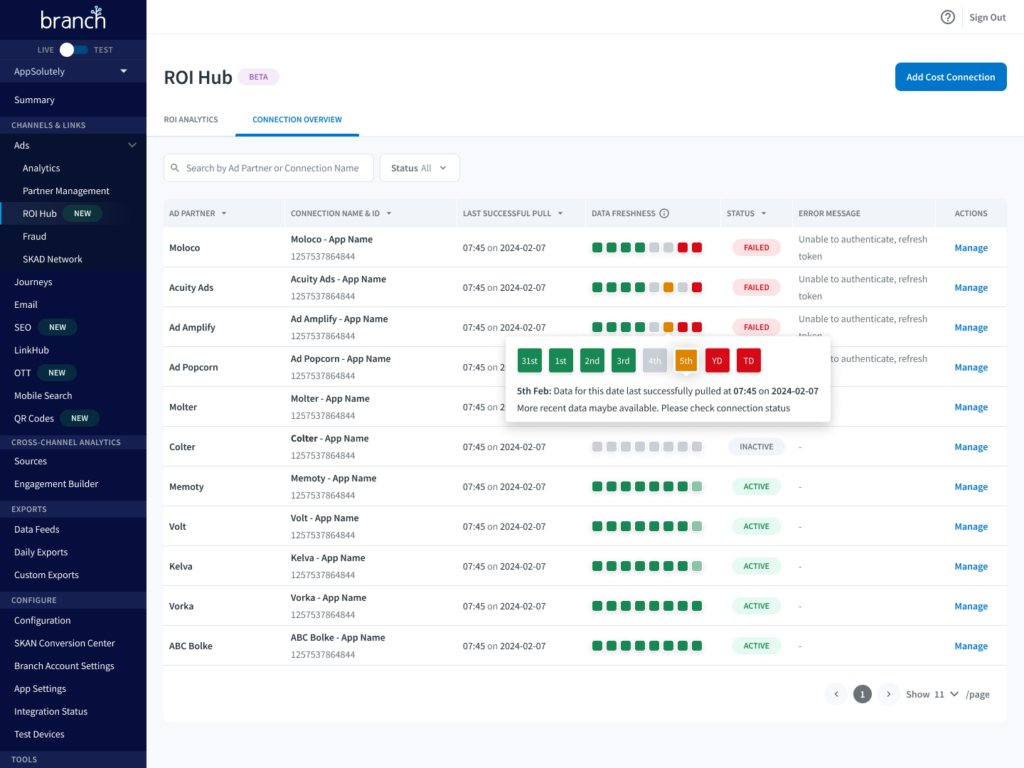Click the red TD square in the freshness tooltip
The width and height of the screenshot is (1024, 768).
pos(748,360)
